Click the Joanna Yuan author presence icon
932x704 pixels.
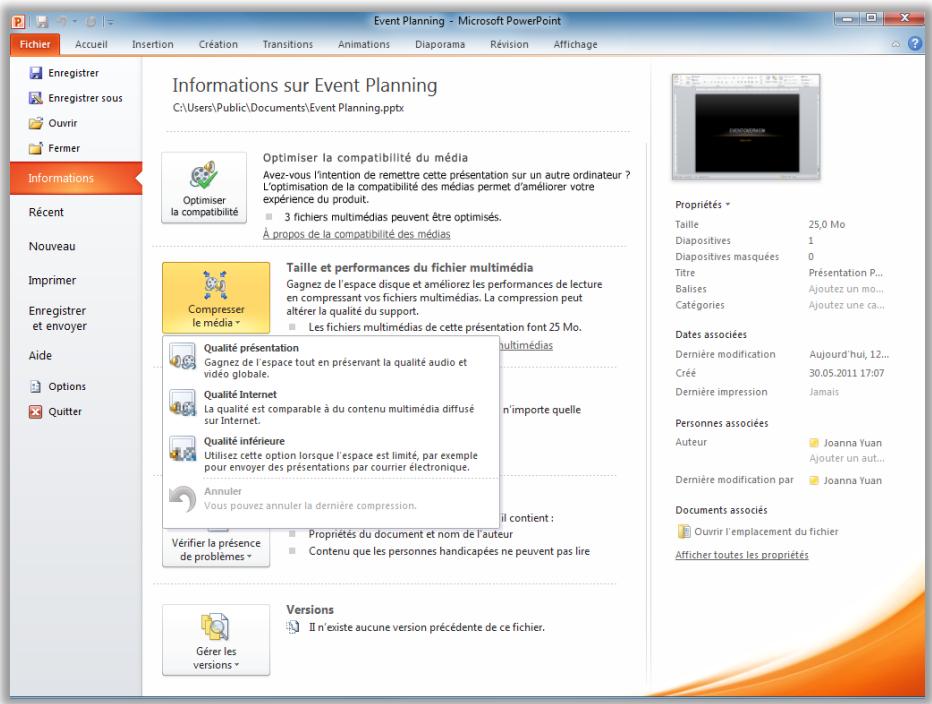(x=814, y=443)
